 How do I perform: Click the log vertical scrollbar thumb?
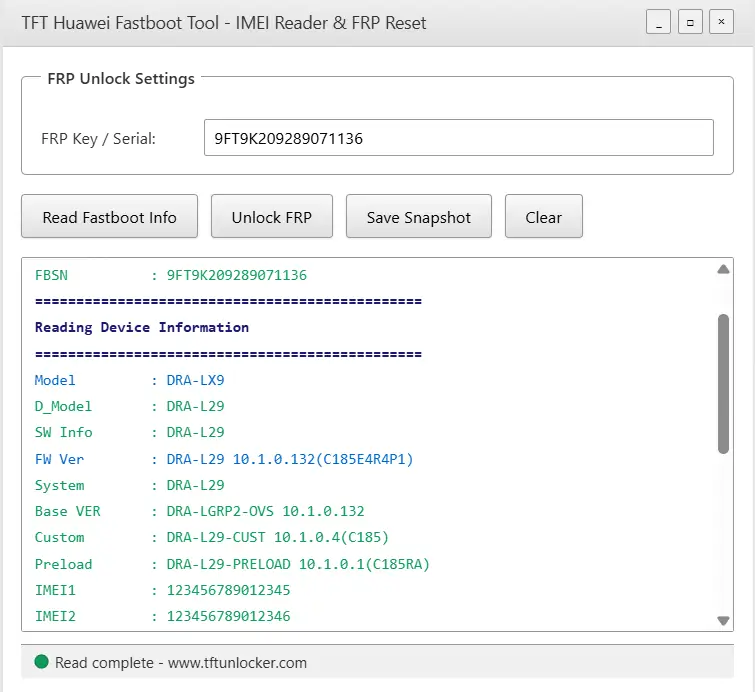tap(723, 384)
